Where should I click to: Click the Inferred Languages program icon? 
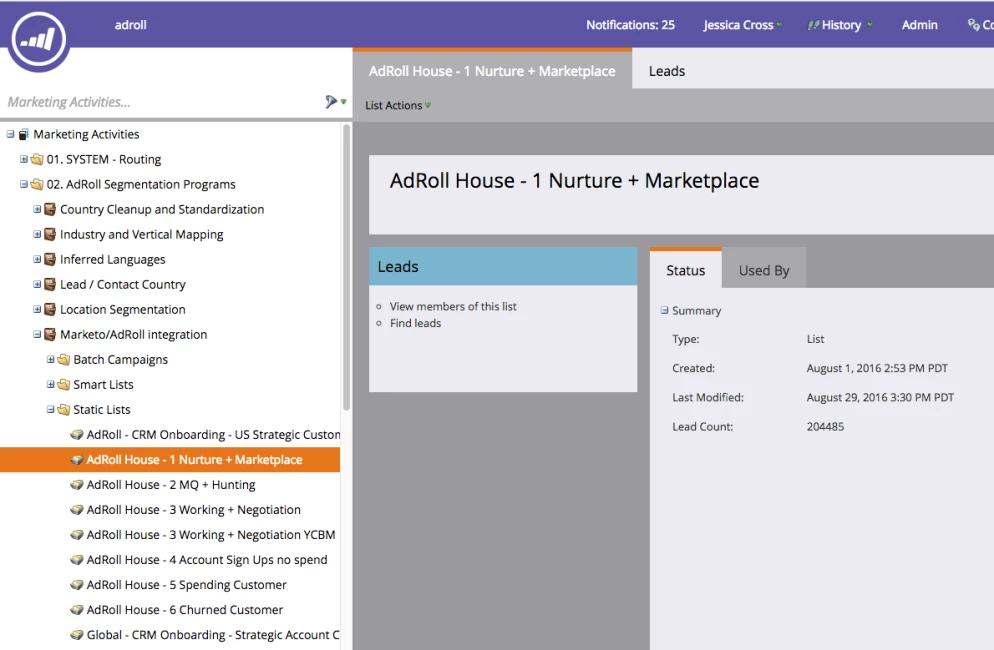click(50, 259)
